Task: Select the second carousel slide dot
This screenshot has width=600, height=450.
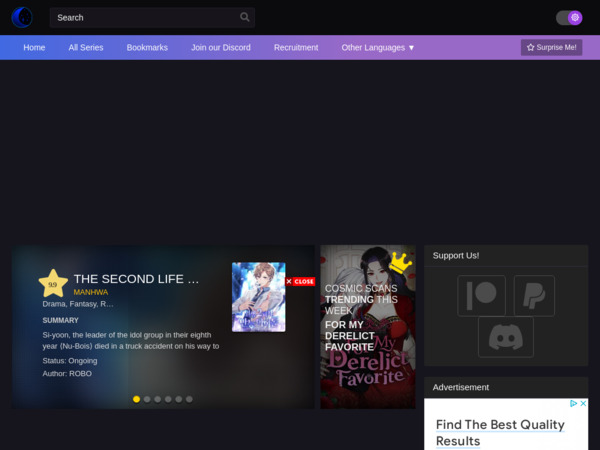Action: click(x=147, y=399)
